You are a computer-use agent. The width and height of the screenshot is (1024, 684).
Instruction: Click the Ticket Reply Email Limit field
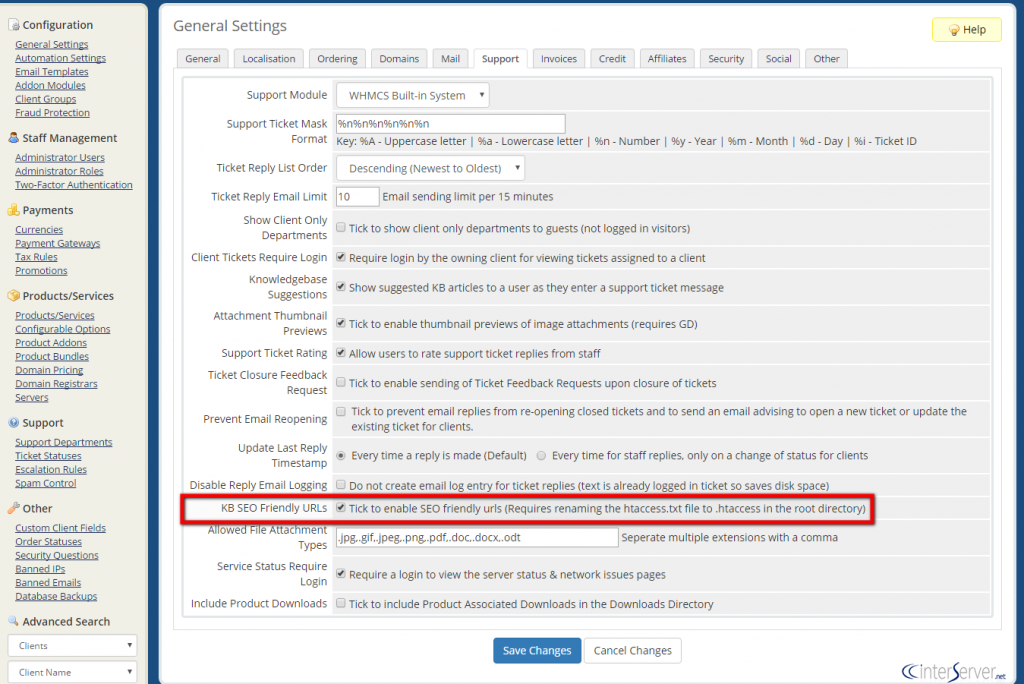[x=357, y=197]
